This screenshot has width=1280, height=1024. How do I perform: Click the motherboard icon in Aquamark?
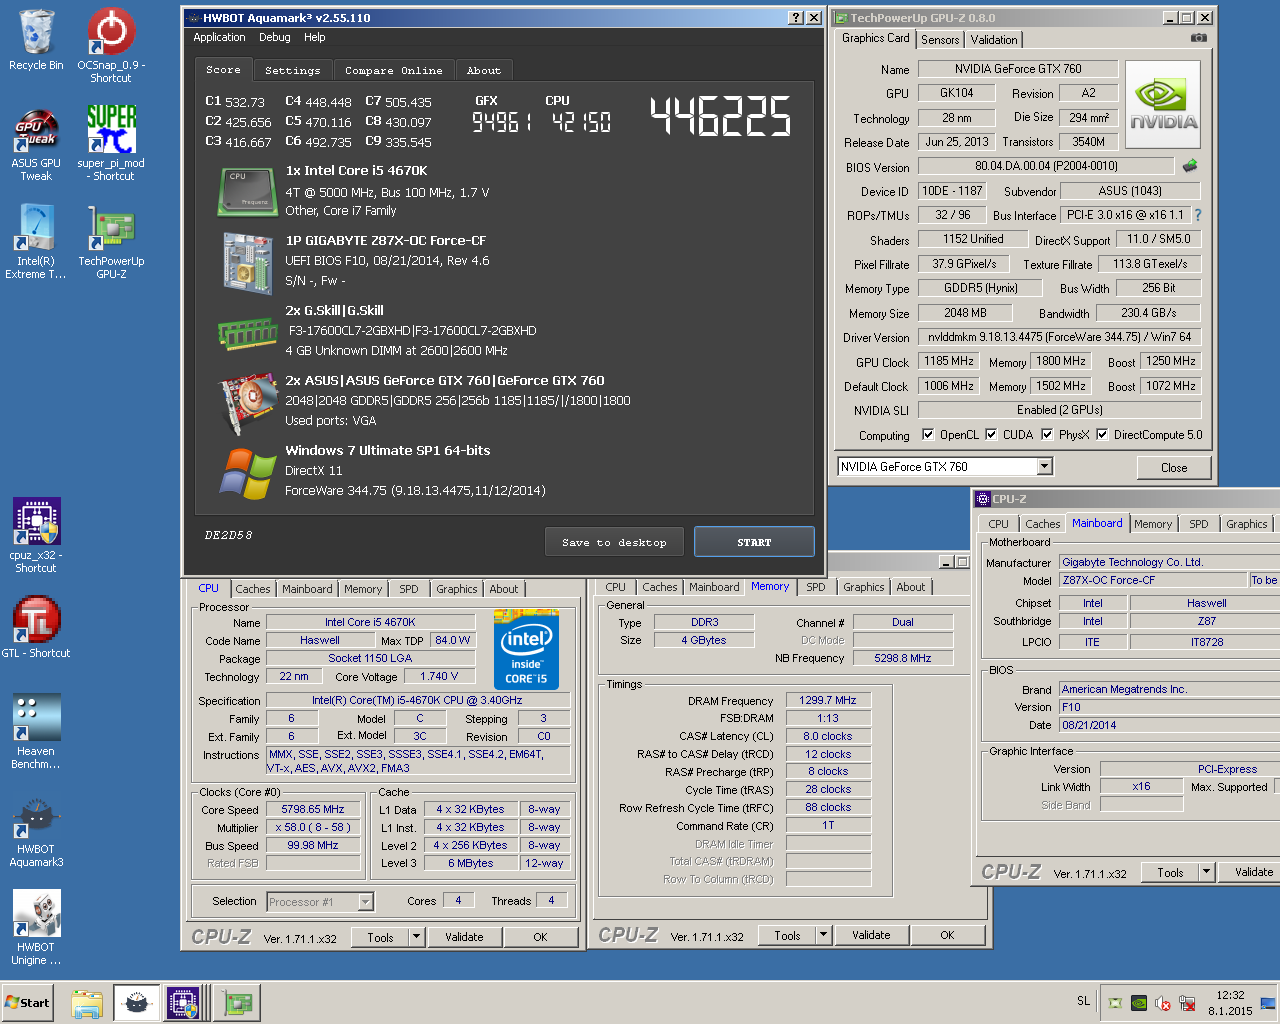248,263
